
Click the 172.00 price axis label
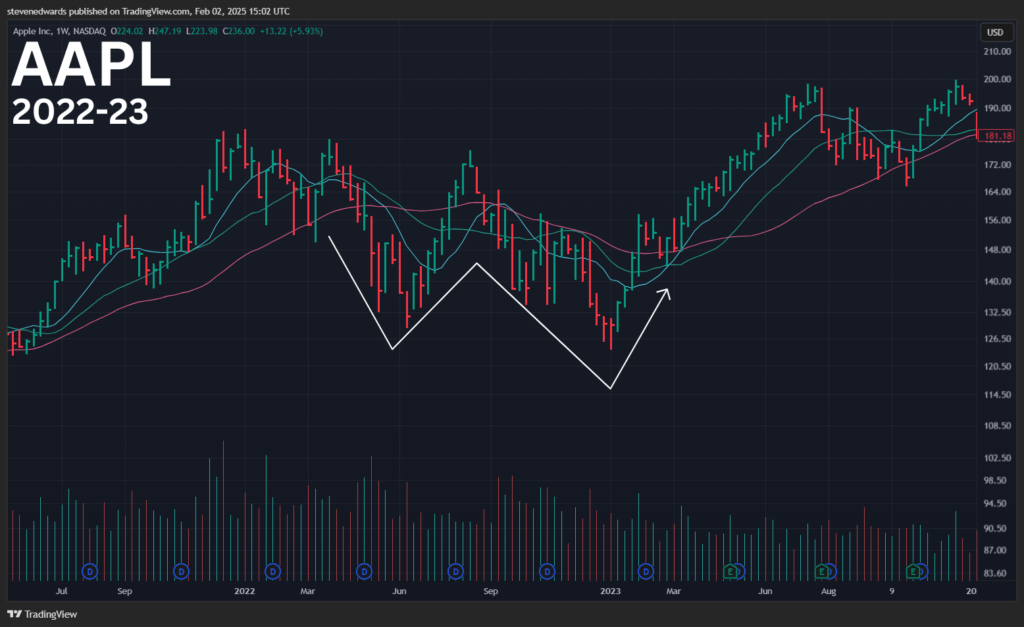(x=997, y=165)
